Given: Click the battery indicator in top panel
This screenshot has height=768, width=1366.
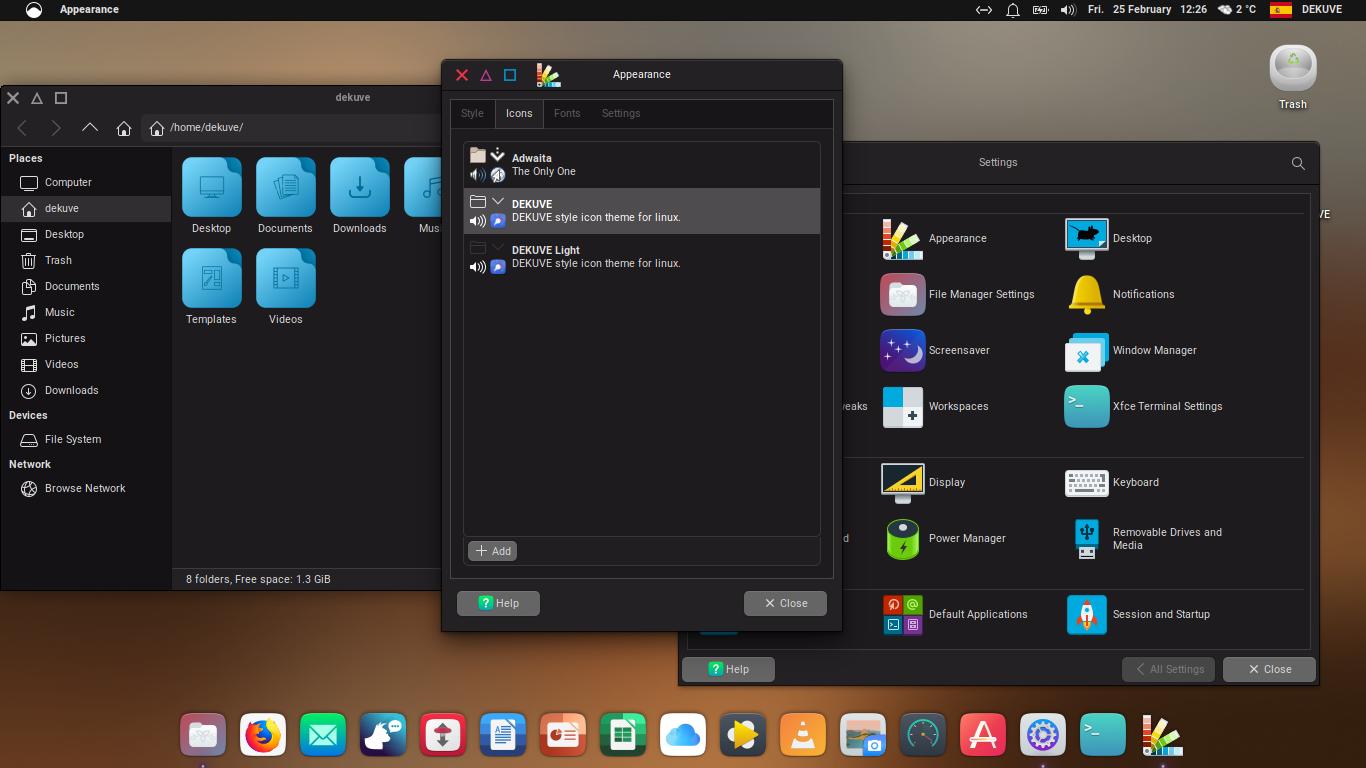Looking at the screenshot, I should tap(1040, 10).
